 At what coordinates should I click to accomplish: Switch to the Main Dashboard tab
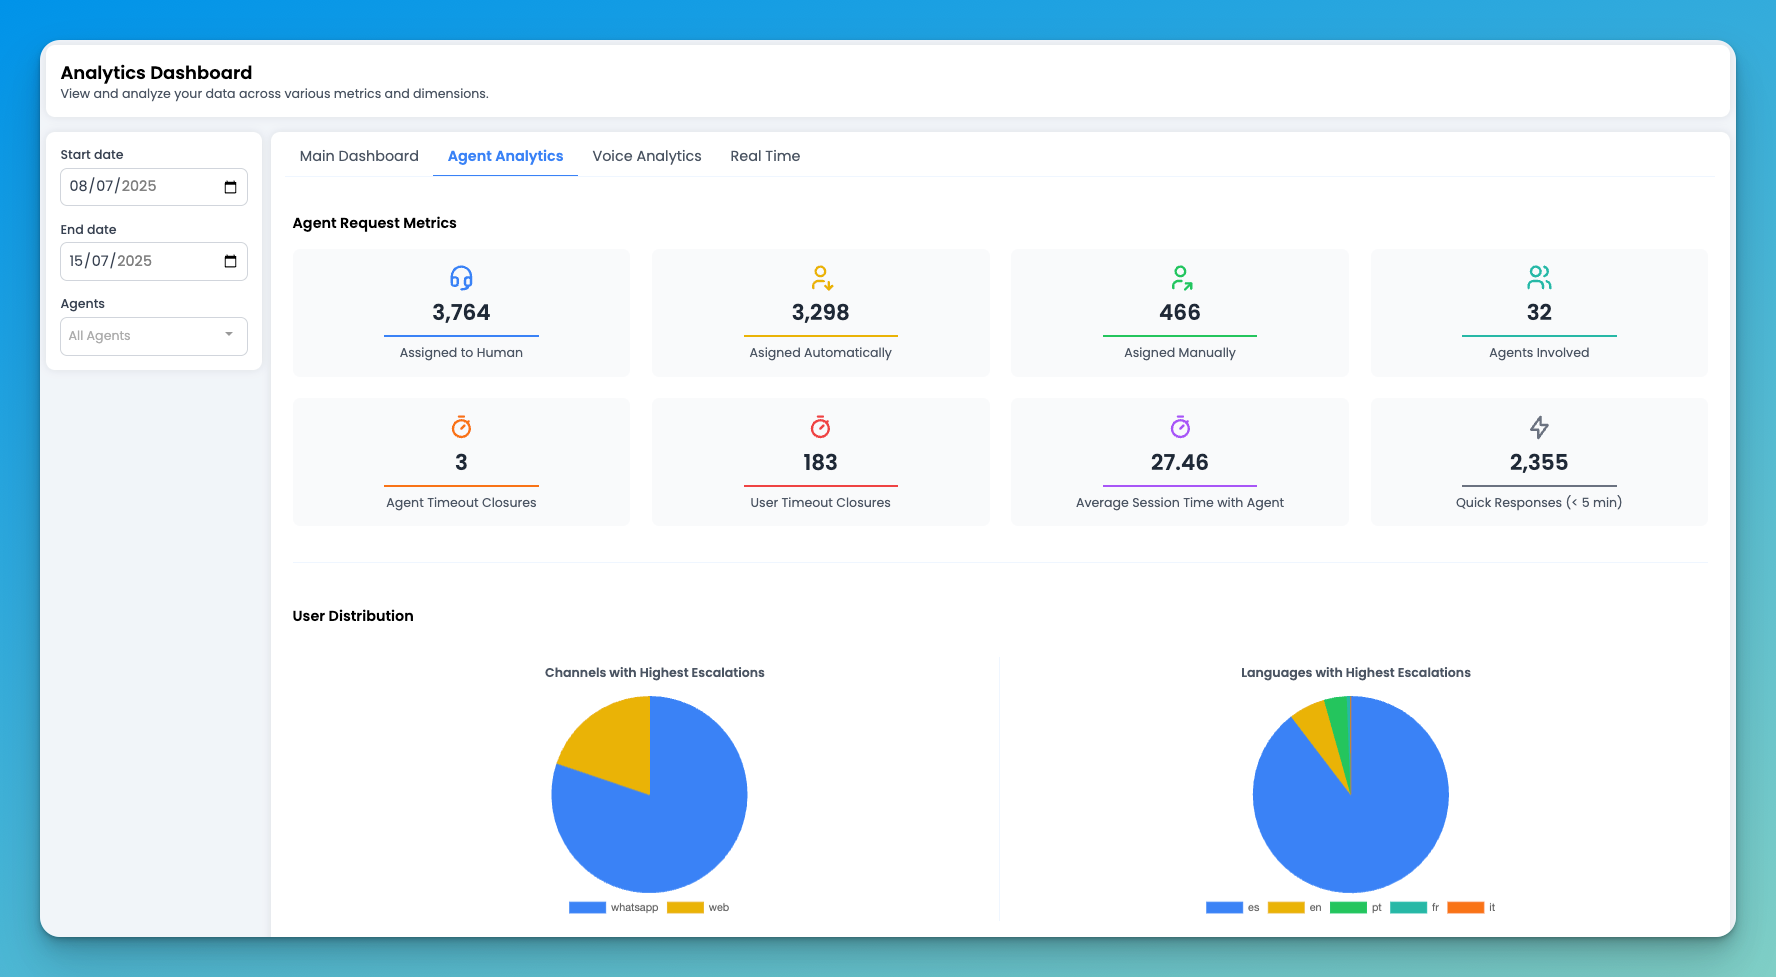coord(358,156)
